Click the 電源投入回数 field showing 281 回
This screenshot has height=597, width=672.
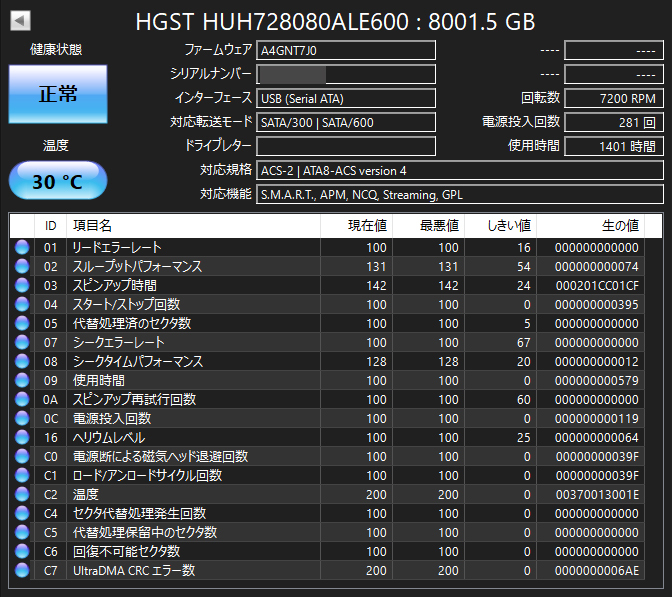tap(614, 123)
